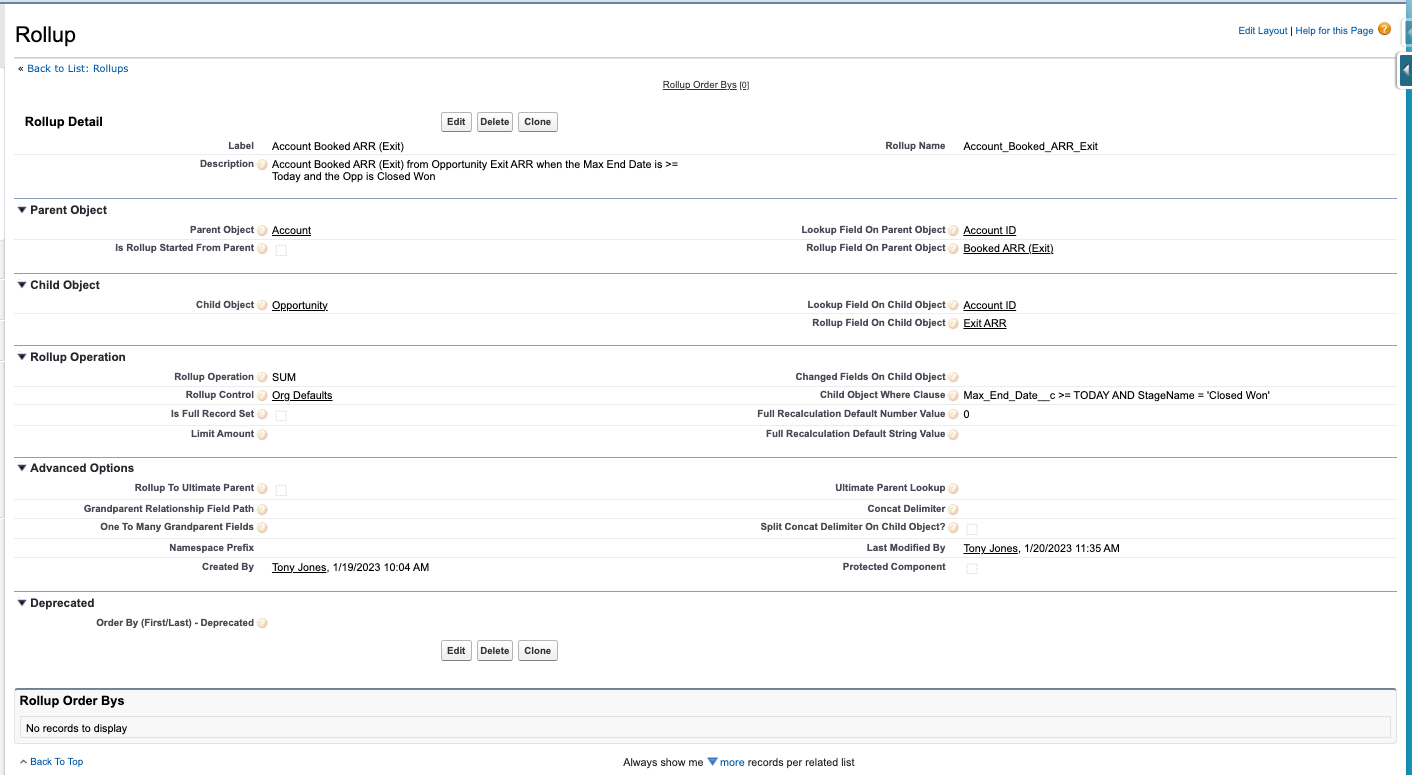Open the Opportunity child object link

[299, 305]
